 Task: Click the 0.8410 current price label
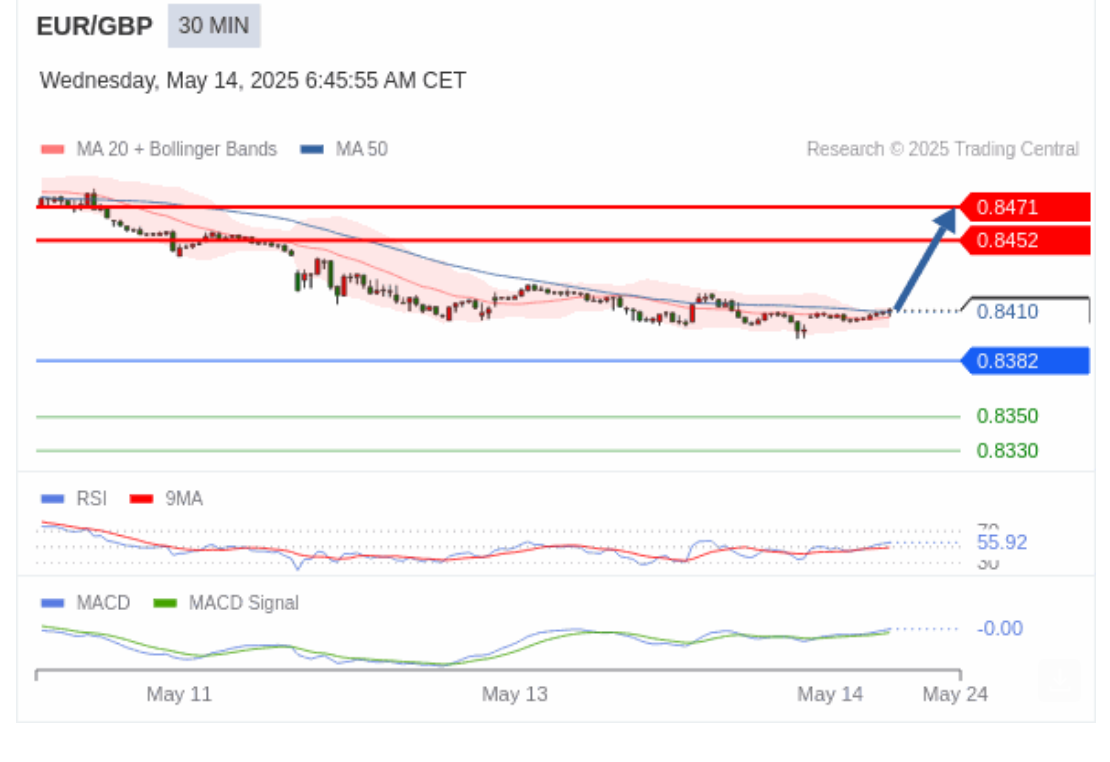[x=1007, y=312]
